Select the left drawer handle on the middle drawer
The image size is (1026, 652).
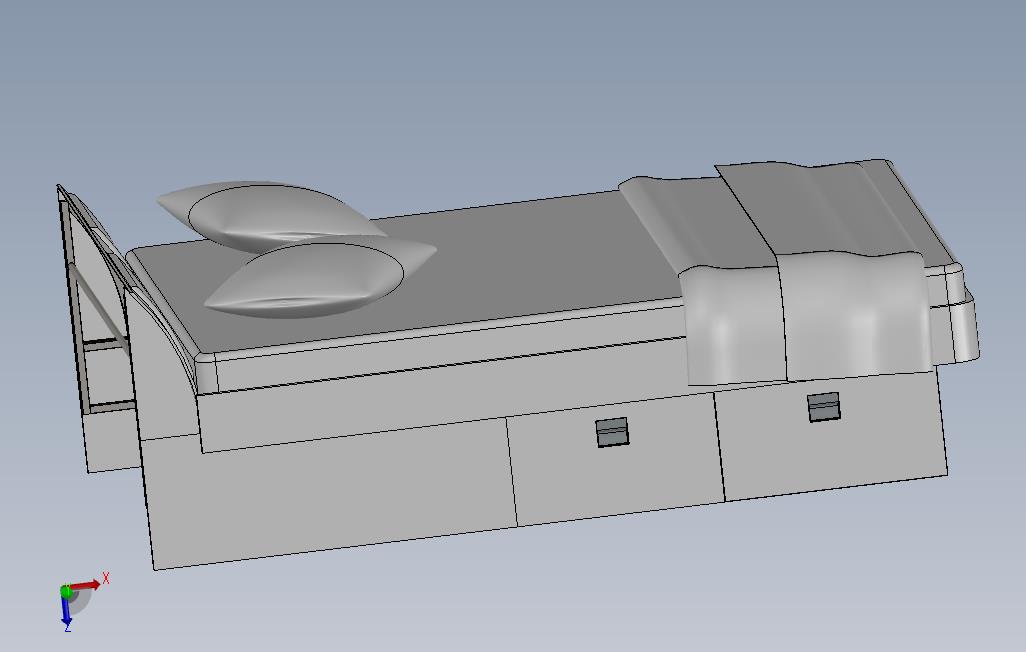tap(612, 432)
